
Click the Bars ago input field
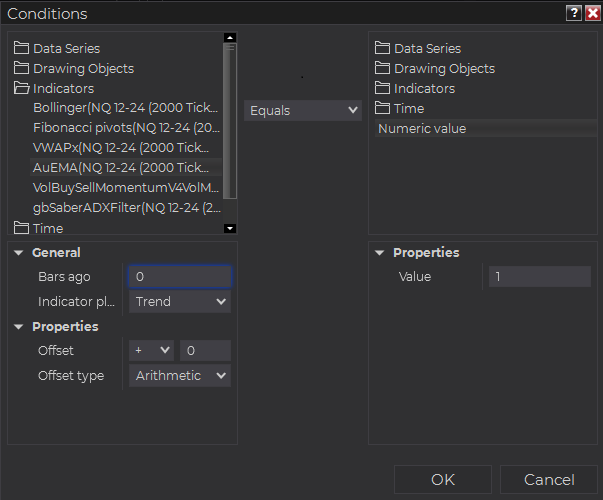click(180, 276)
